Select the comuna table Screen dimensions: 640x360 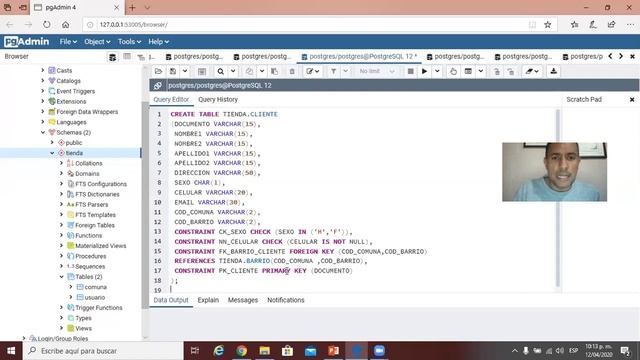(96, 287)
